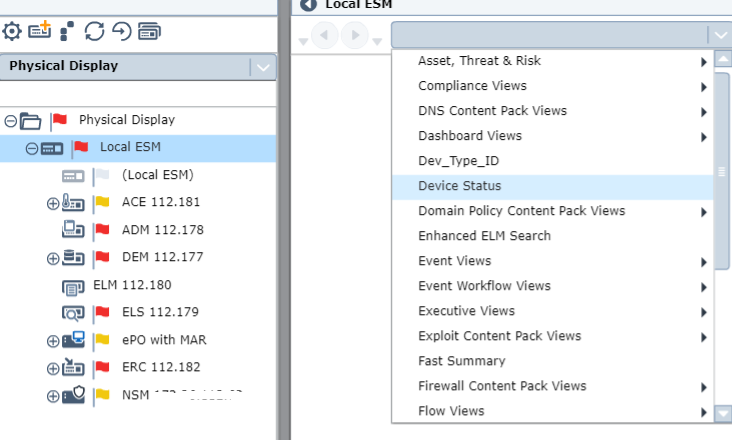Viewport: 732px width, 440px height.
Task: Click the Add Device icon
Action: coord(40,30)
